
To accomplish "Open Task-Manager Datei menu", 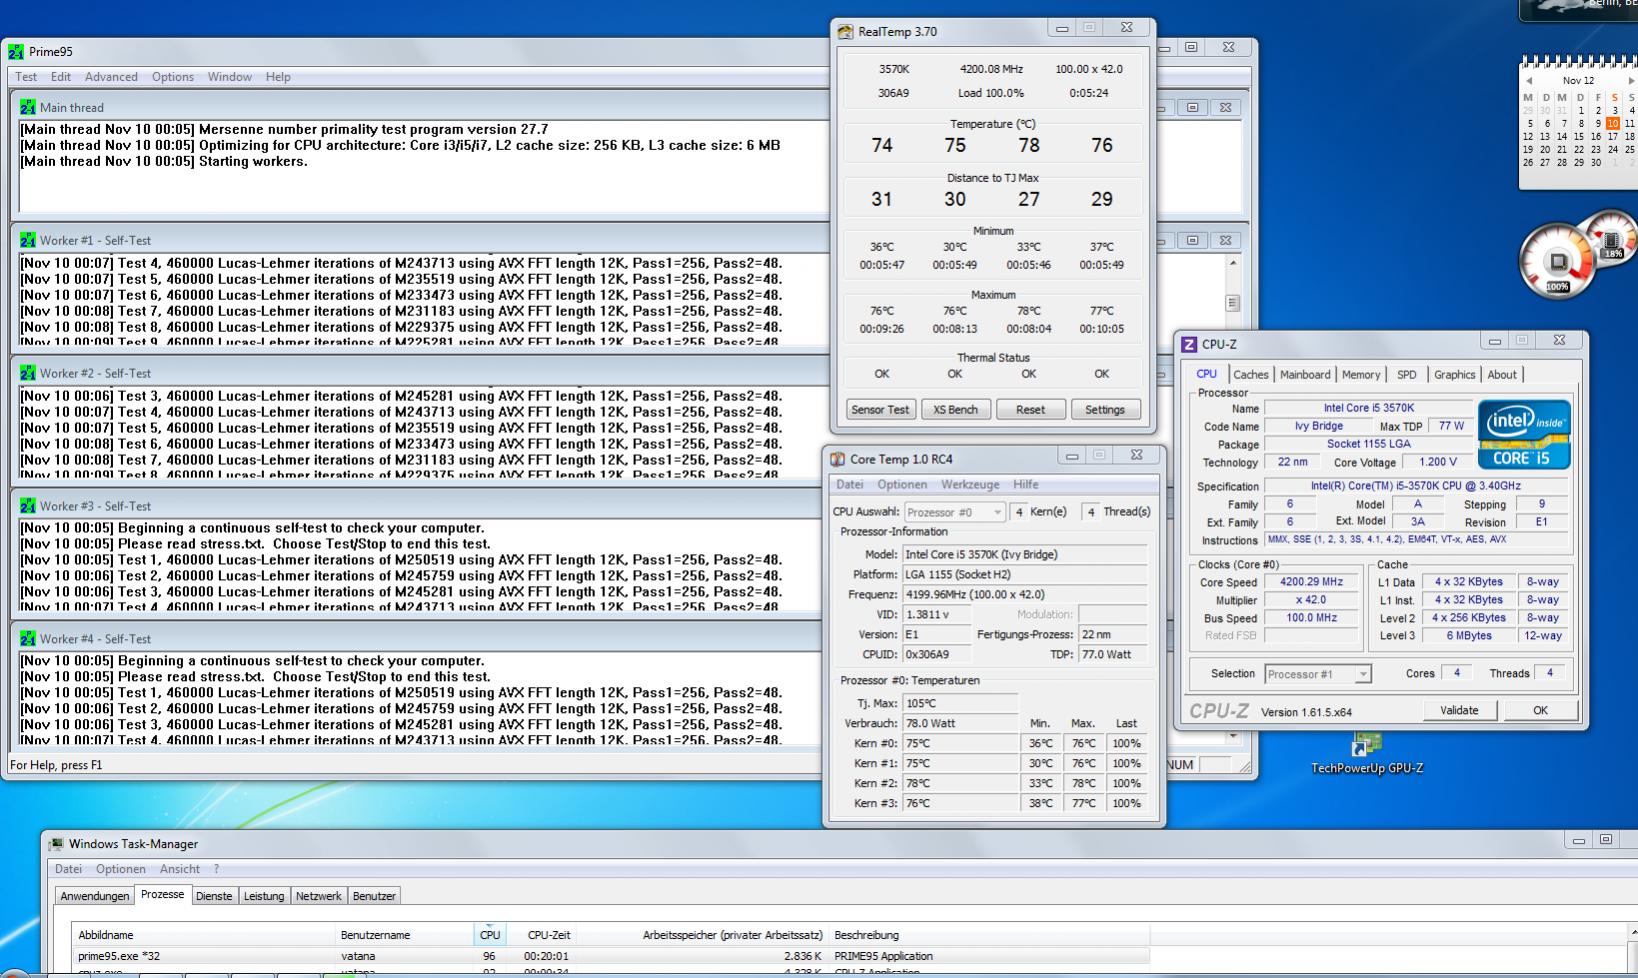I will click(x=68, y=870).
